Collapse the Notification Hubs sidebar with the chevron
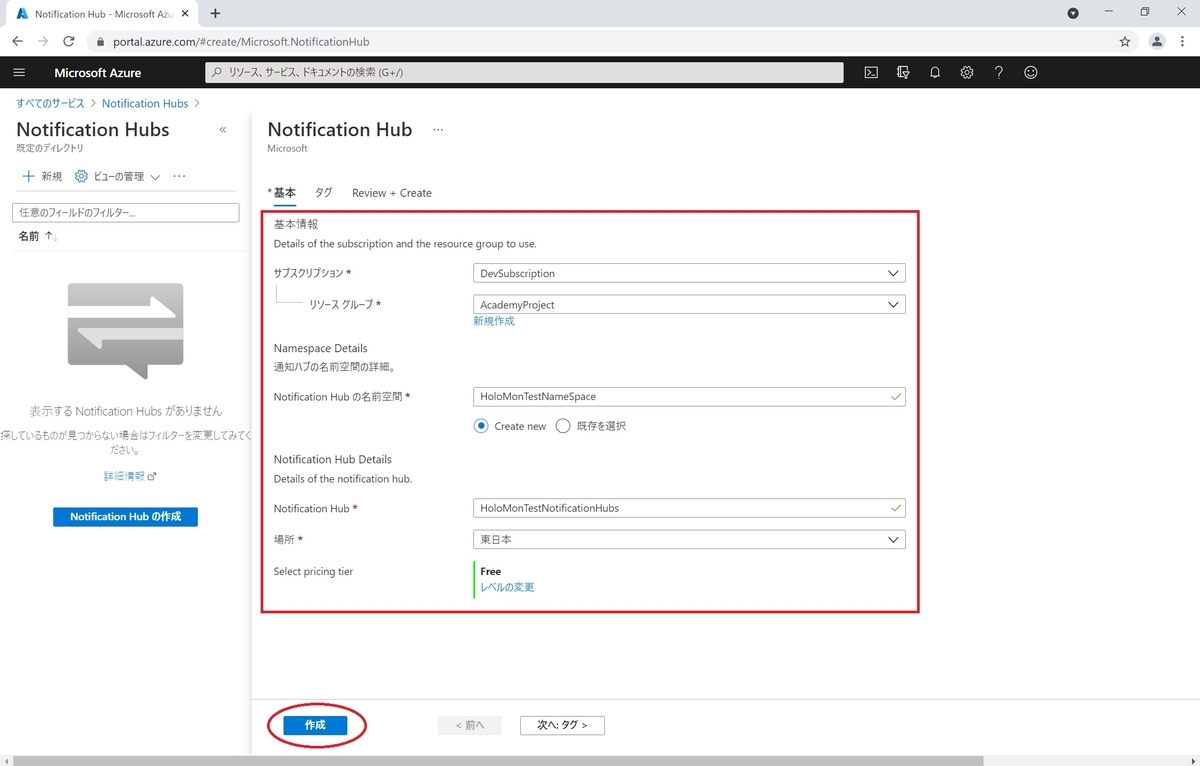Viewport: 1200px width, 766px height. pos(223,129)
